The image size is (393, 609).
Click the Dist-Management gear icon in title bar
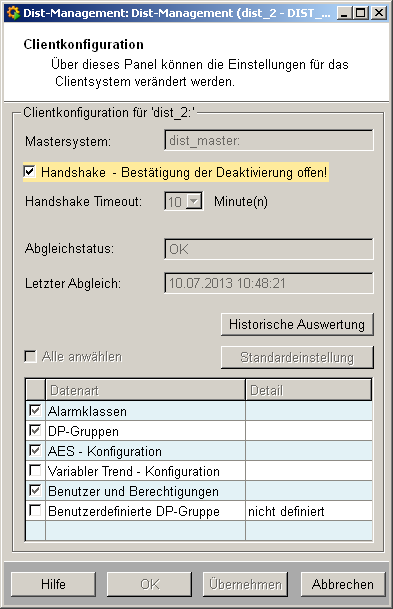tap(14, 13)
